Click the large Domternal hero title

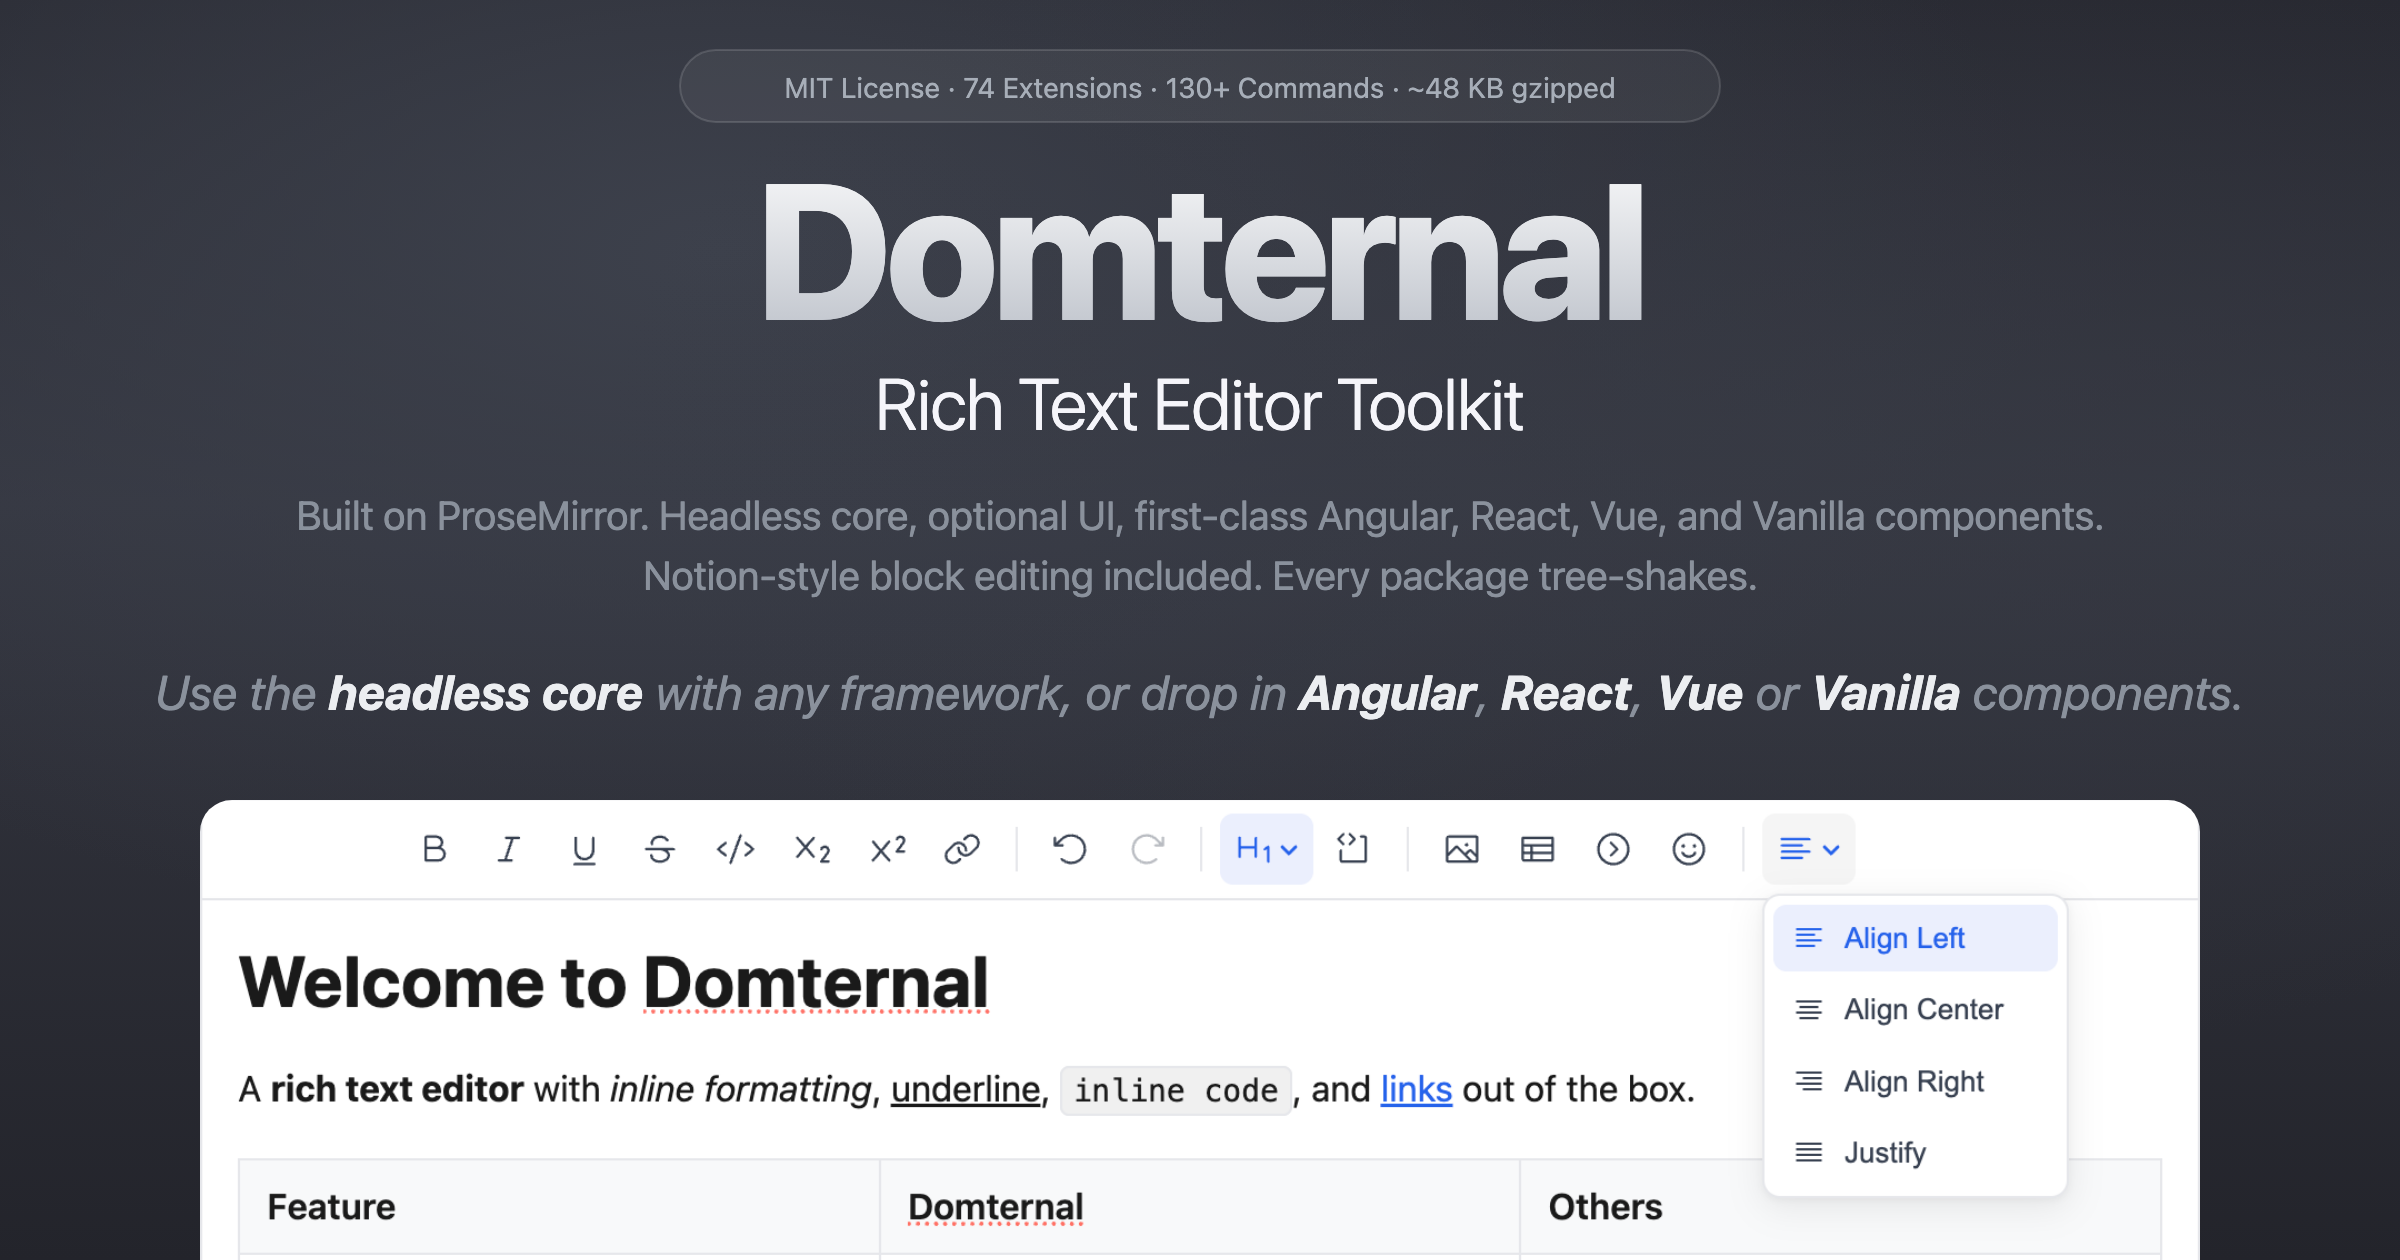(x=1202, y=253)
